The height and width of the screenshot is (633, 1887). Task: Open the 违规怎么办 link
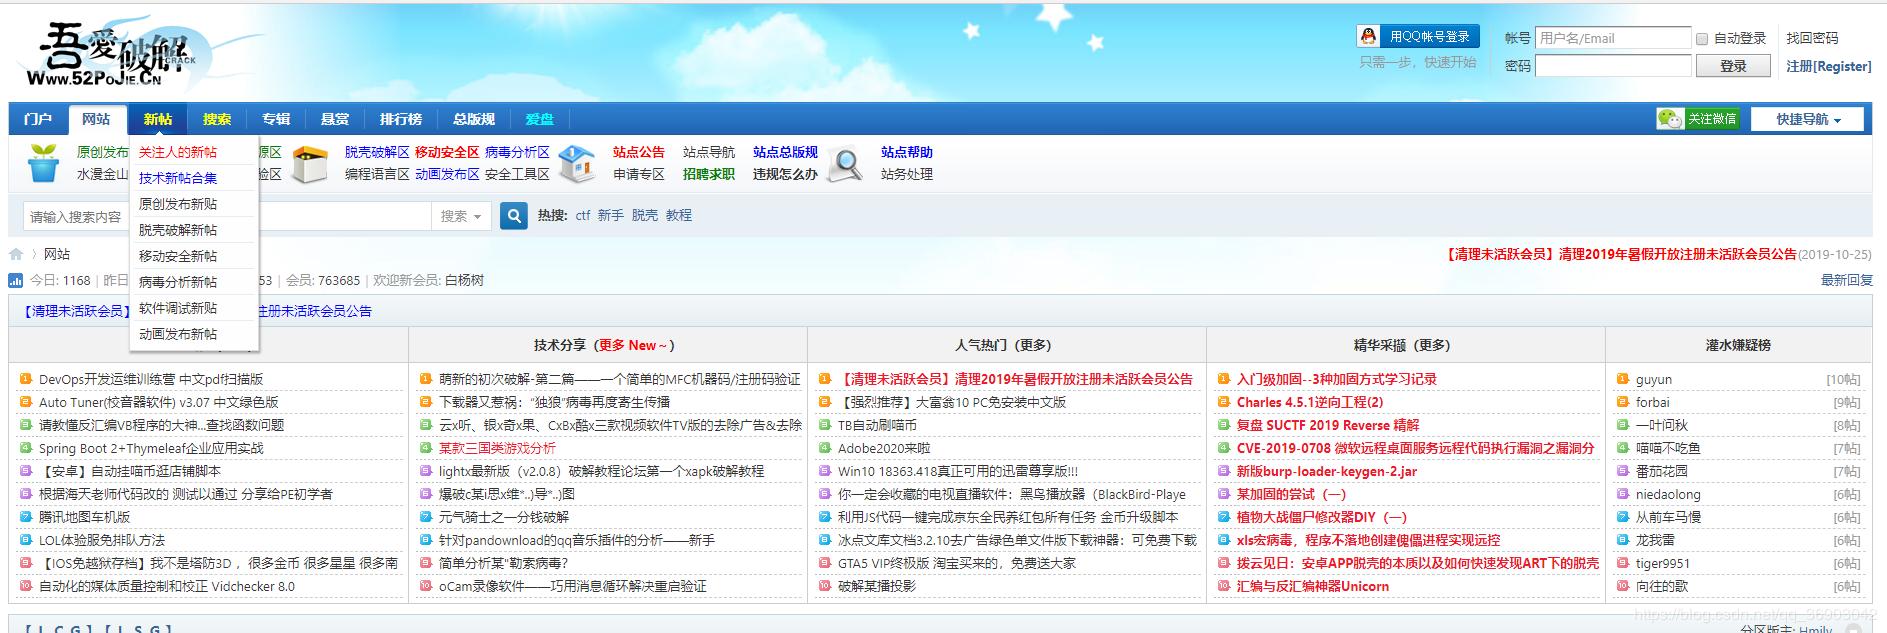click(x=785, y=174)
